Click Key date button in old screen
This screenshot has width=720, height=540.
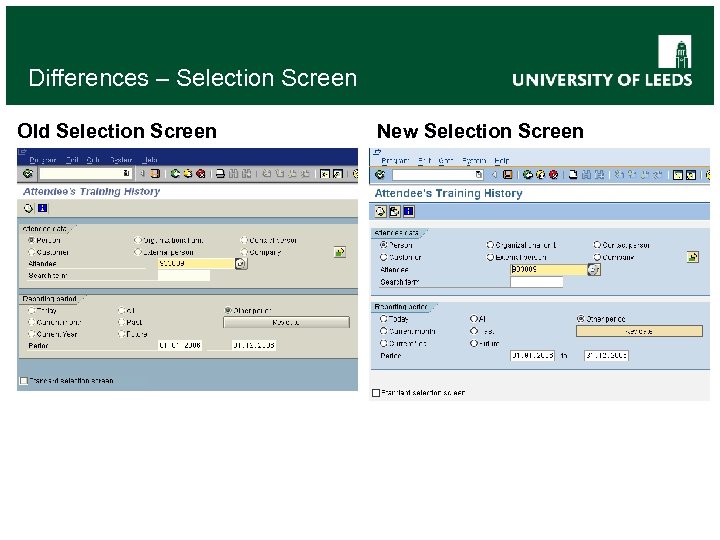click(x=287, y=322)
